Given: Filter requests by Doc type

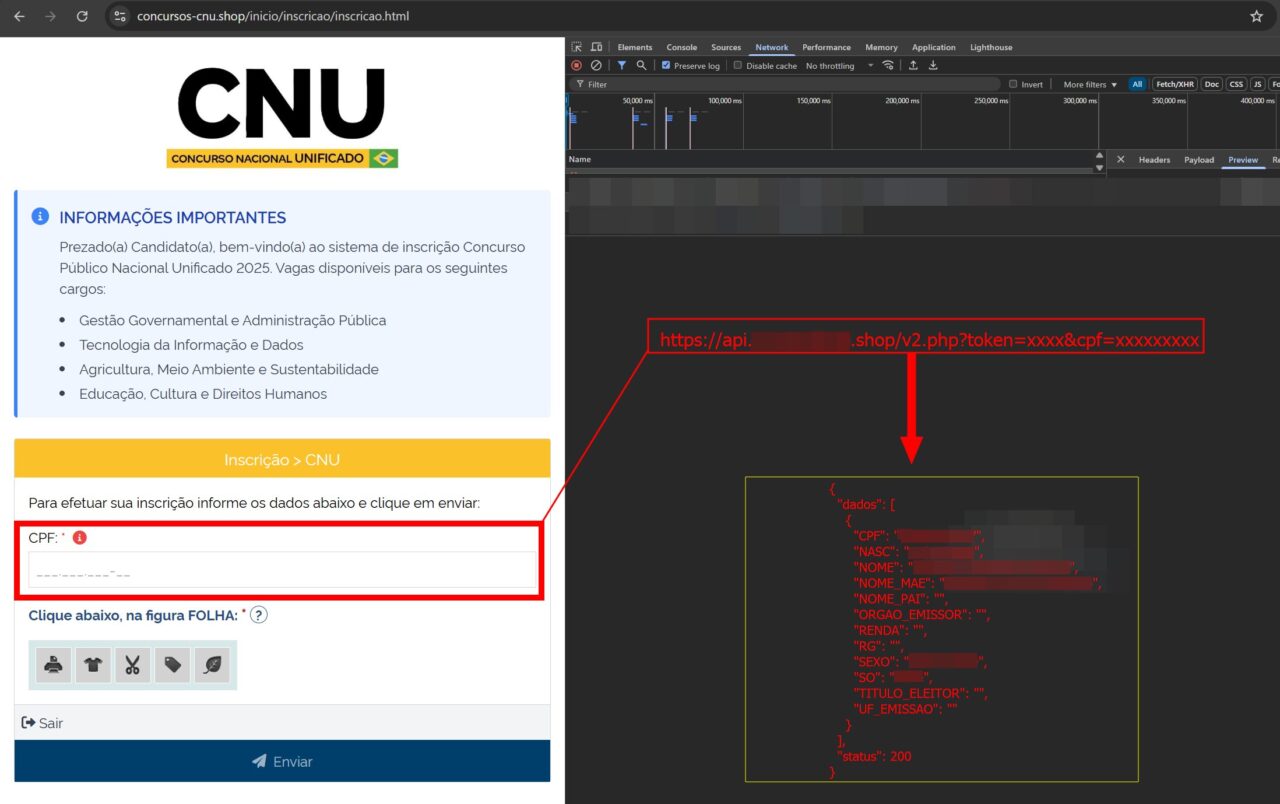Looking at the screenshot, I should click(1212, 84).
